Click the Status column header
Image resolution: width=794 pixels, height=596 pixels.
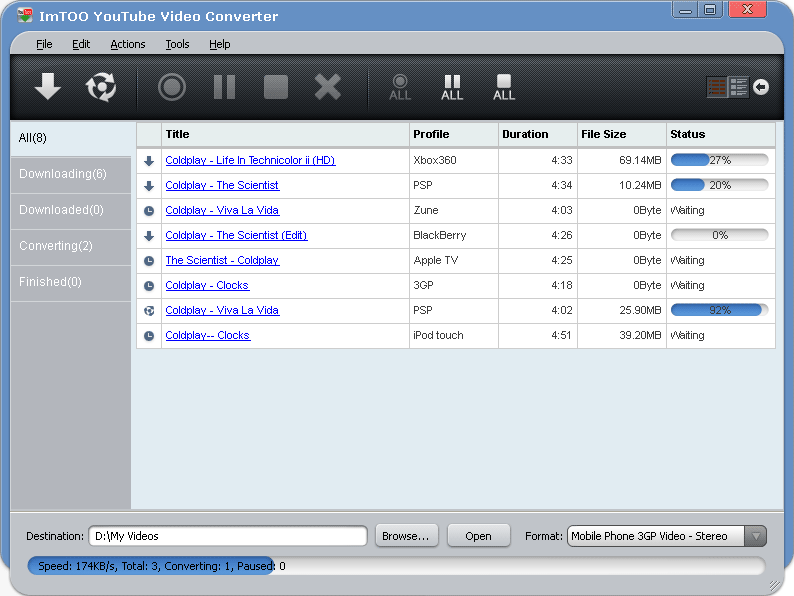click(721, 135)
